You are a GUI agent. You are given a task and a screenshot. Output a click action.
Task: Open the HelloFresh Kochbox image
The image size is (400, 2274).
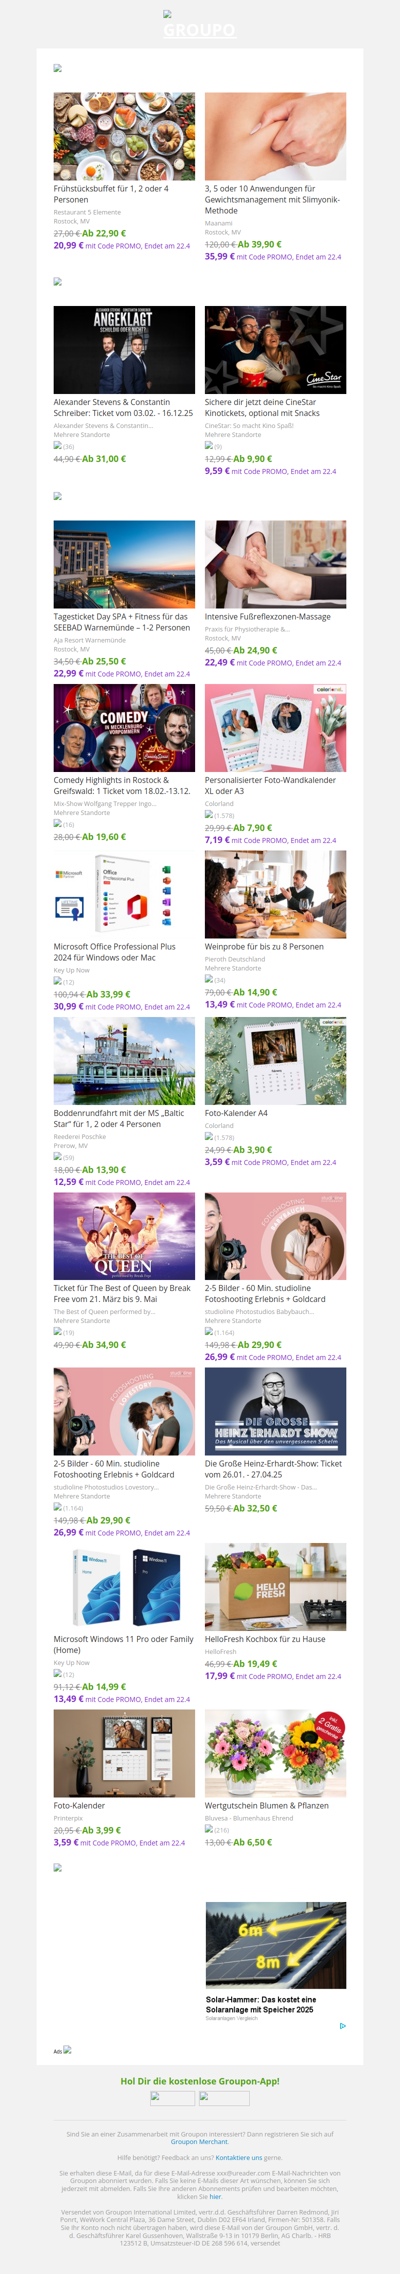[275, 1587]
